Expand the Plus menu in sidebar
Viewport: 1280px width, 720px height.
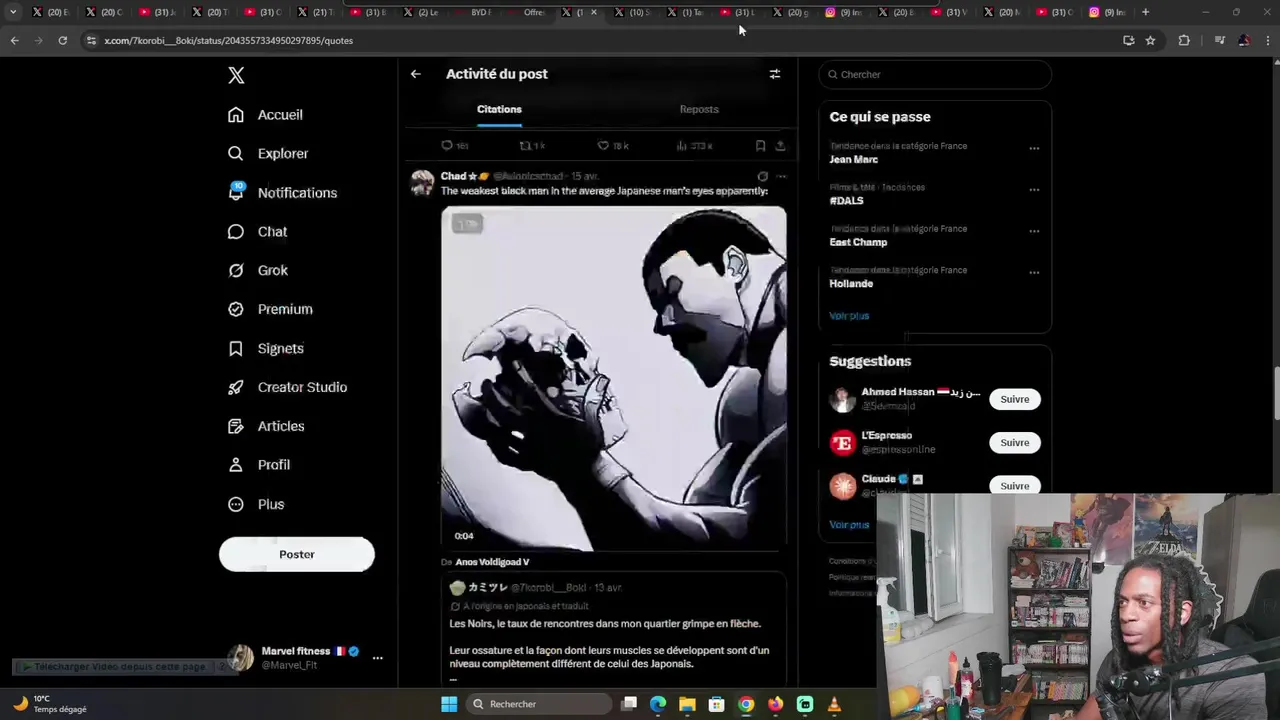(x=256, y=505)
